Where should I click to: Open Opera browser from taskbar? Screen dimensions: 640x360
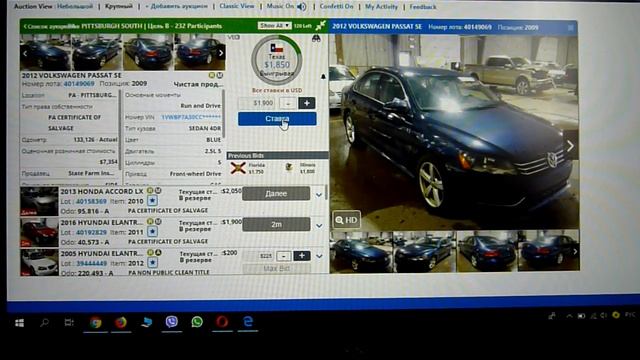pos(222,322)
